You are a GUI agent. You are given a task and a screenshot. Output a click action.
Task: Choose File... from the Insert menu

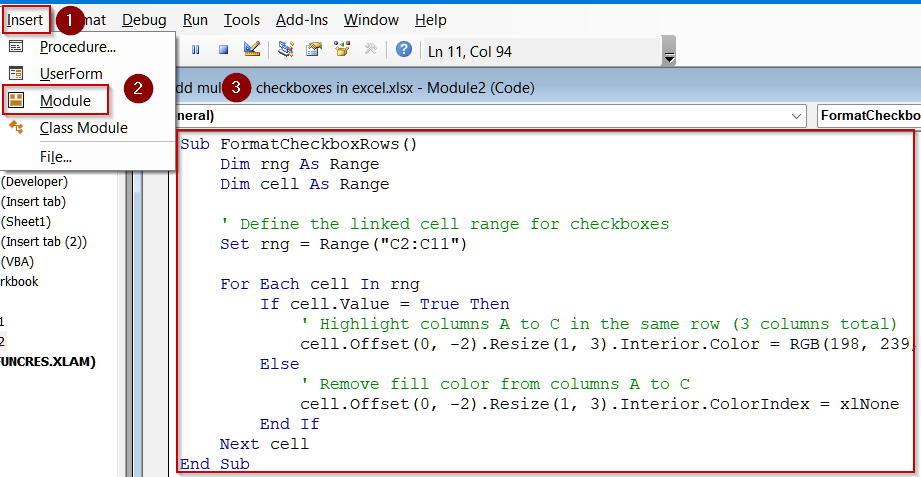tap(88, 157)
